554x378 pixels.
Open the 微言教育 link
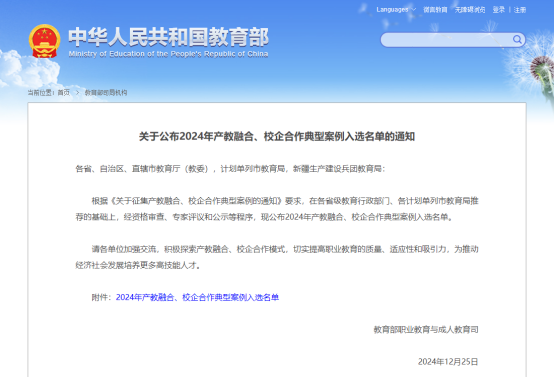tap(435, 10)
